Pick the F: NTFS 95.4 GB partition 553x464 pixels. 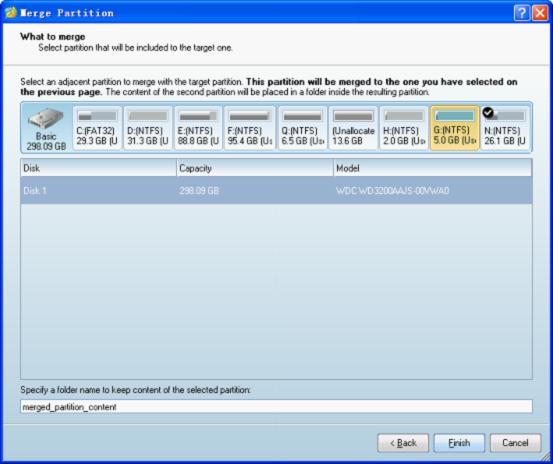(250, 128)
